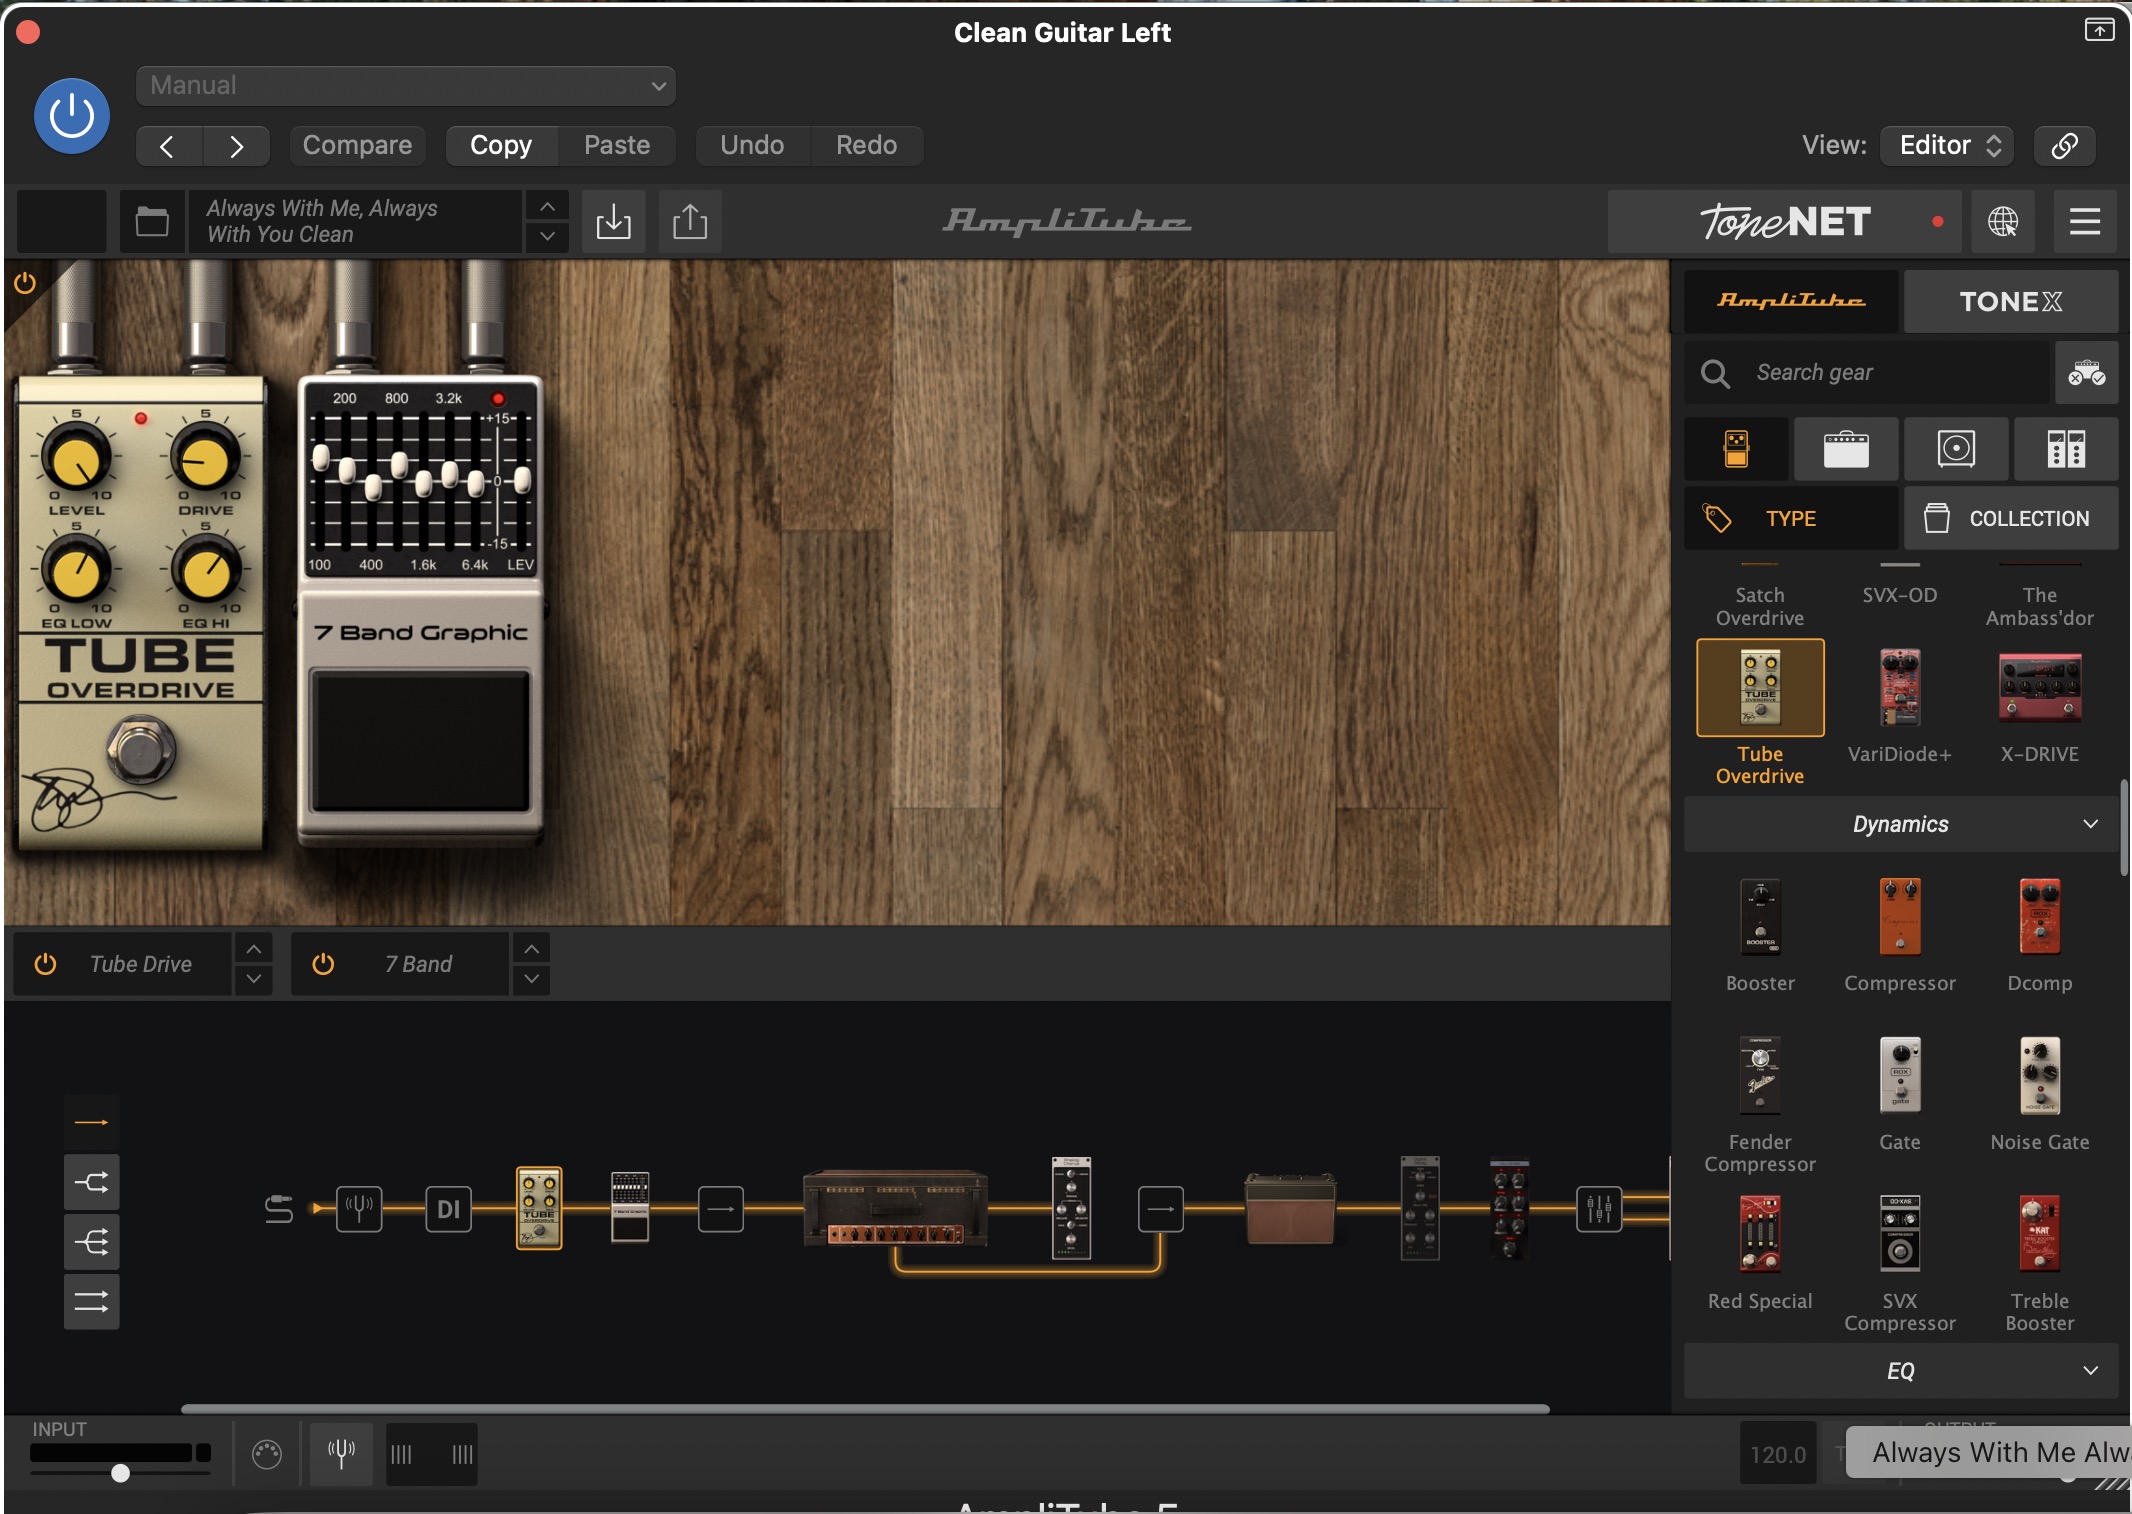
Task: Select the Noise Gate pedal
Action: 2040,1075
